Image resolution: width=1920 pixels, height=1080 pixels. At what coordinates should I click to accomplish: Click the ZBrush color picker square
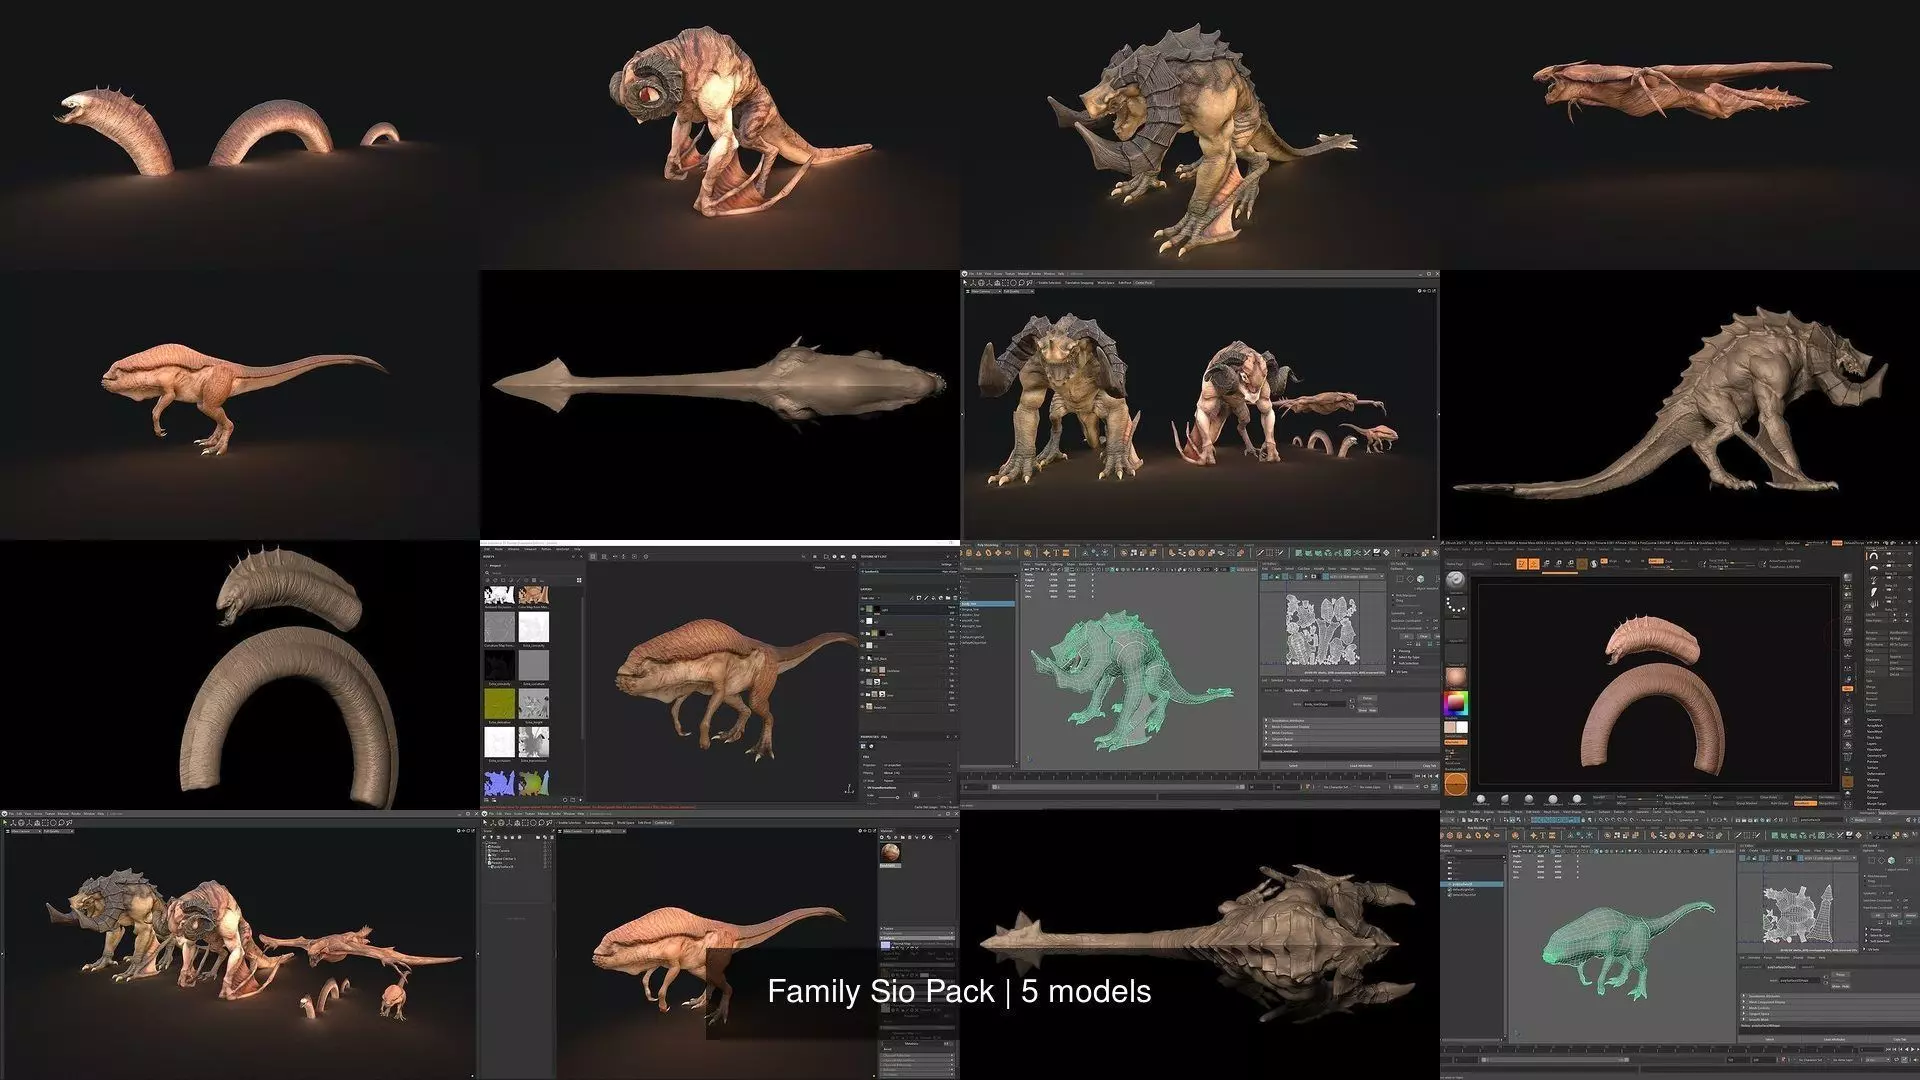[1456, 703]
